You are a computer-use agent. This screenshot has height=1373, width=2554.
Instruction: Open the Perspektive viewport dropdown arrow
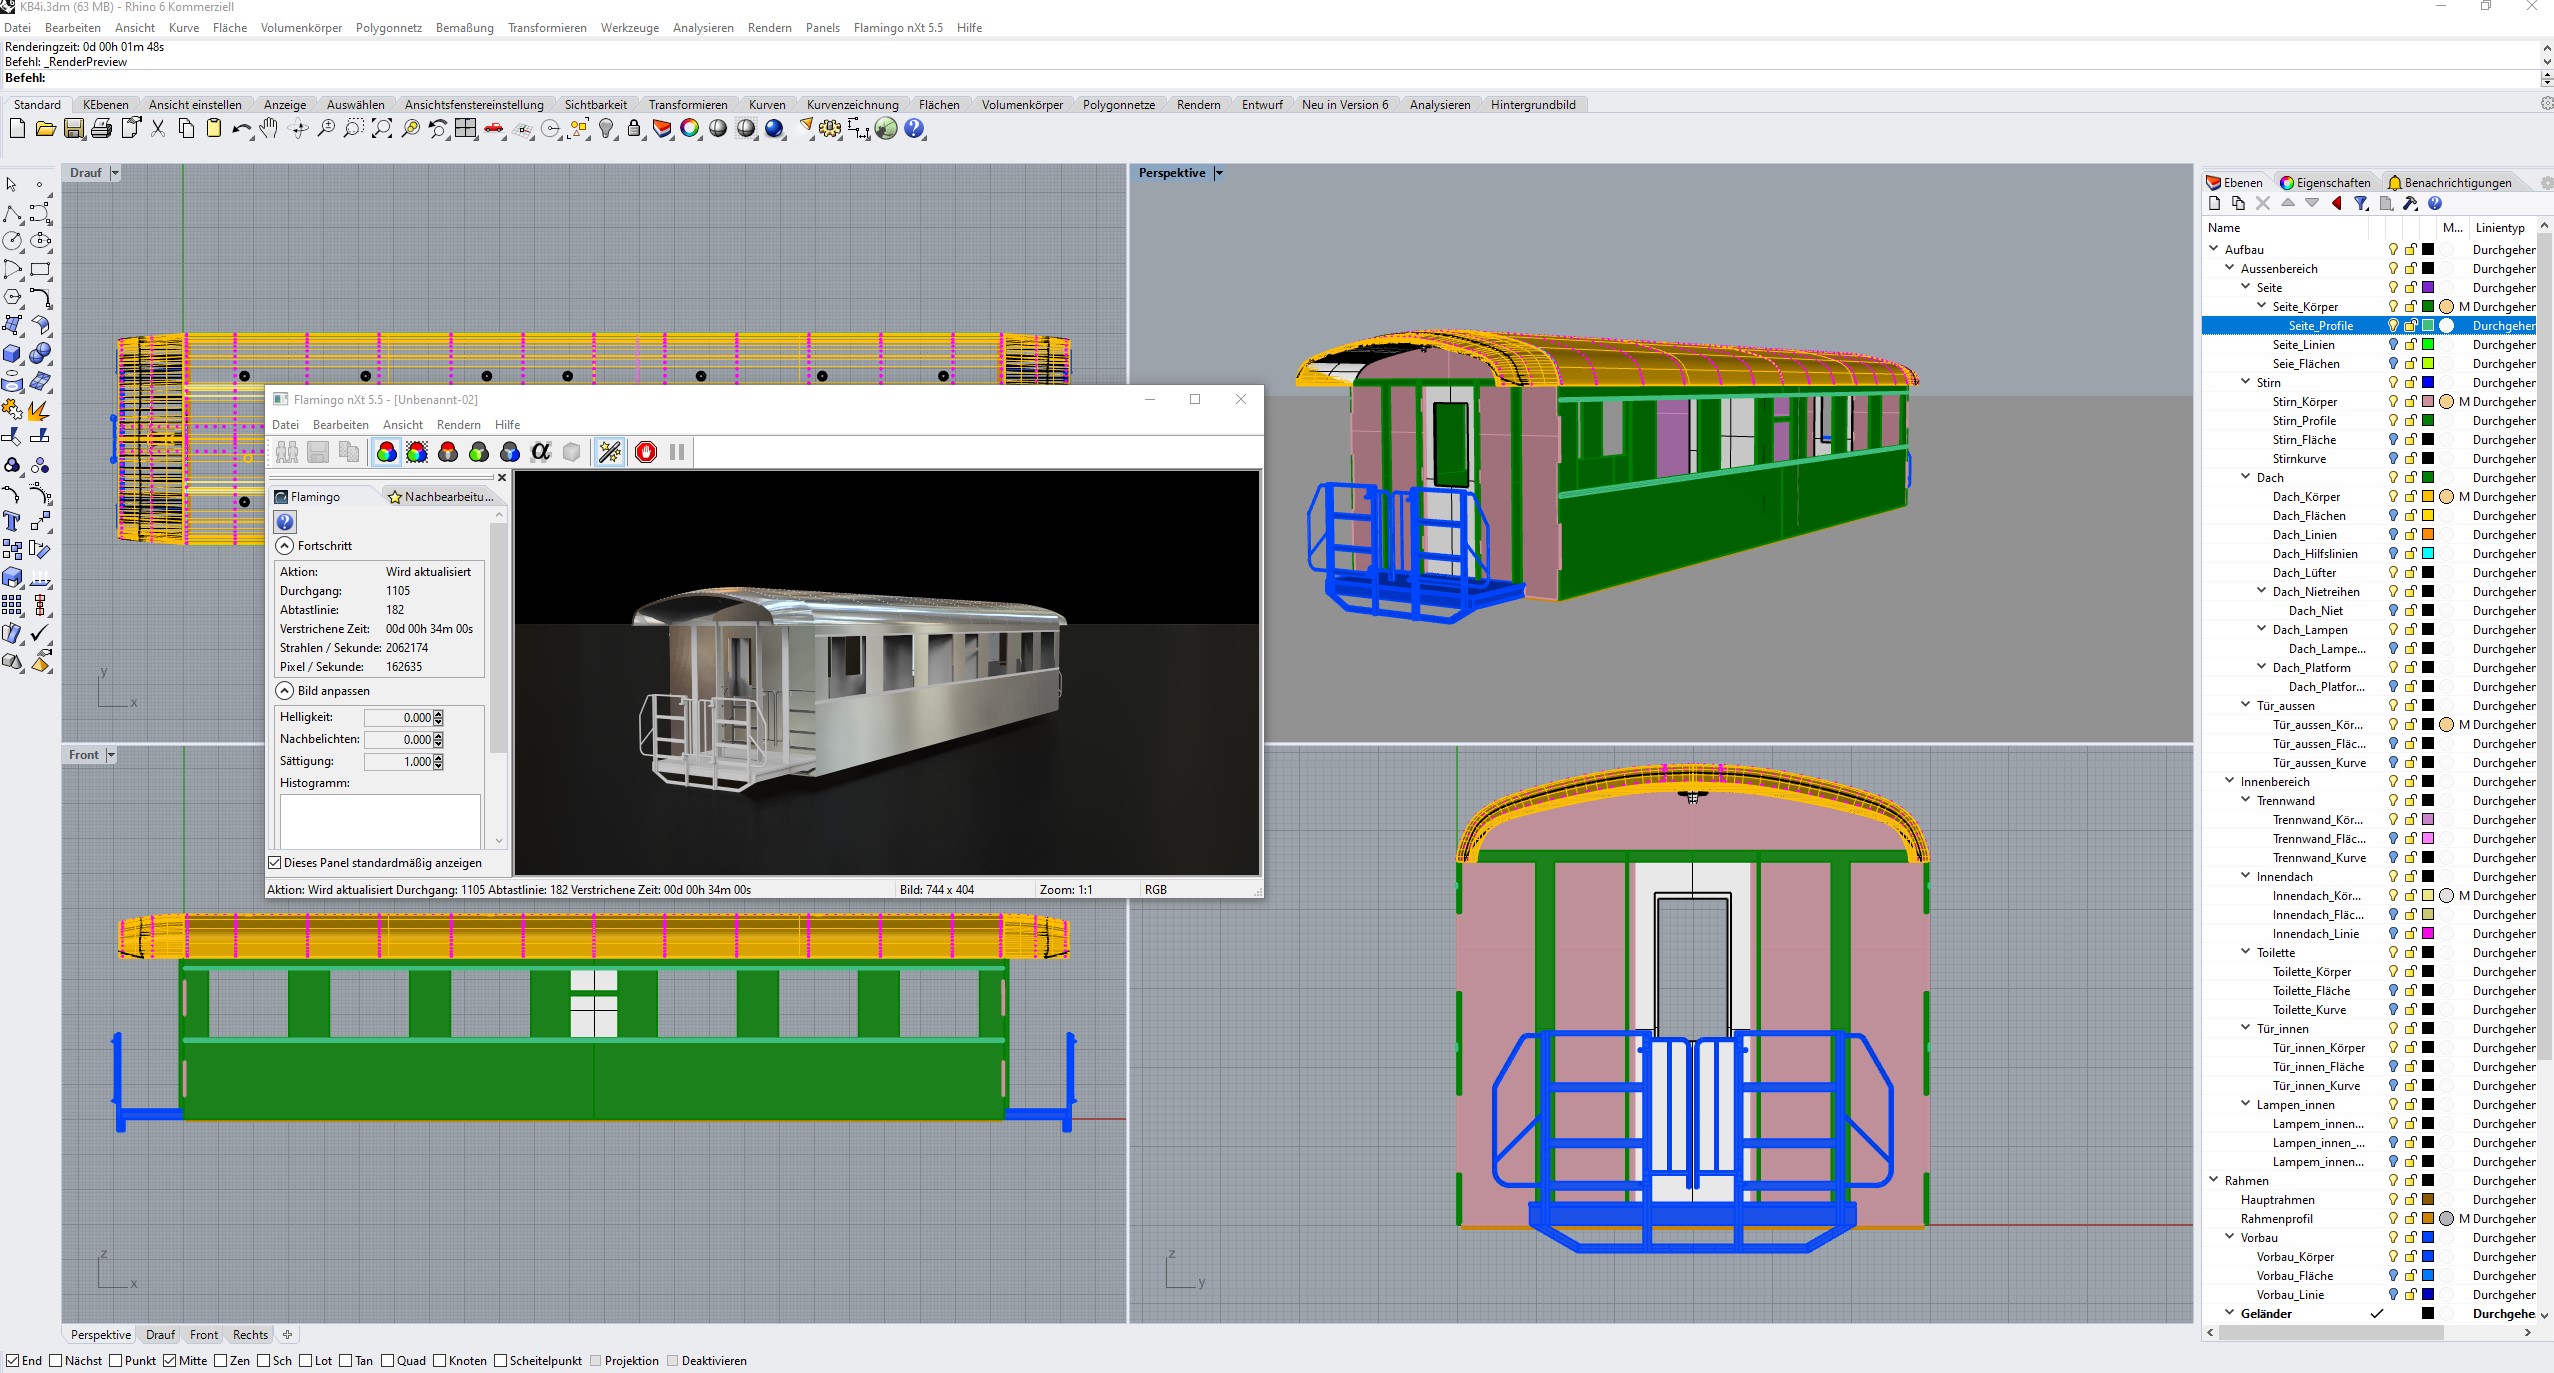tap(1219, 173)
